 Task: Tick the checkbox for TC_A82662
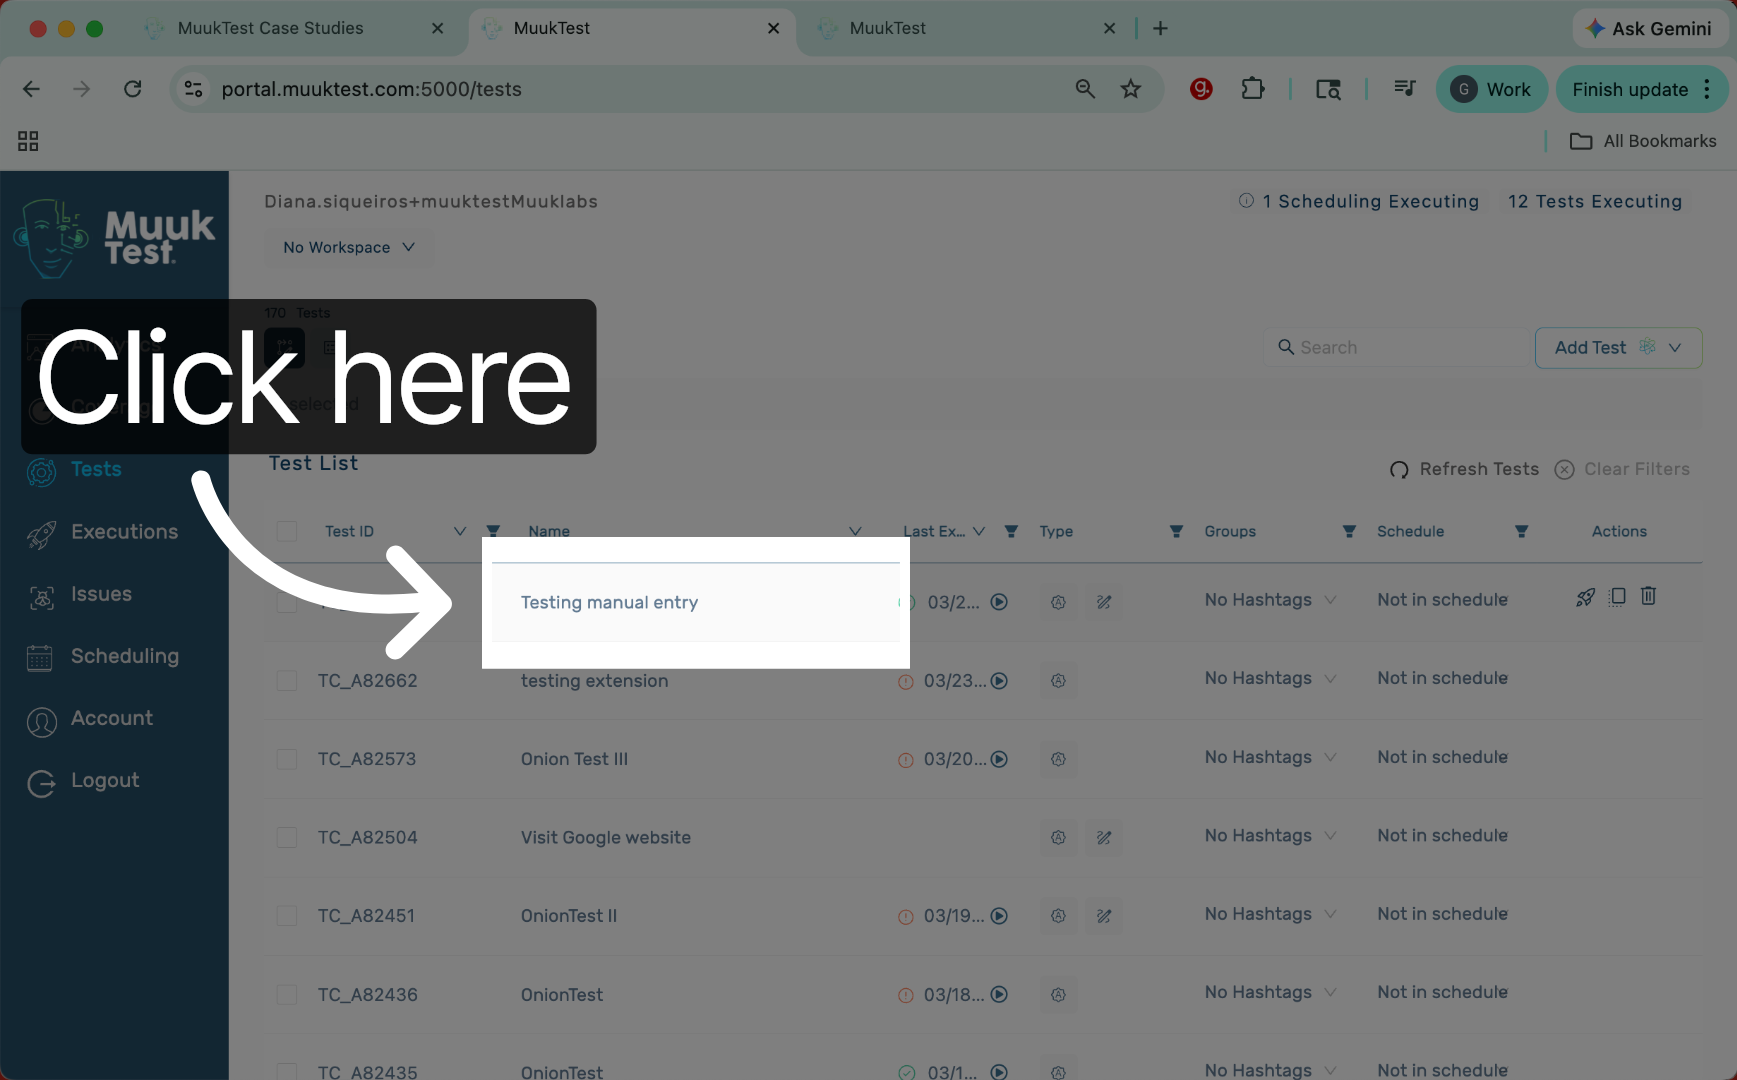(x=287, y=681)
